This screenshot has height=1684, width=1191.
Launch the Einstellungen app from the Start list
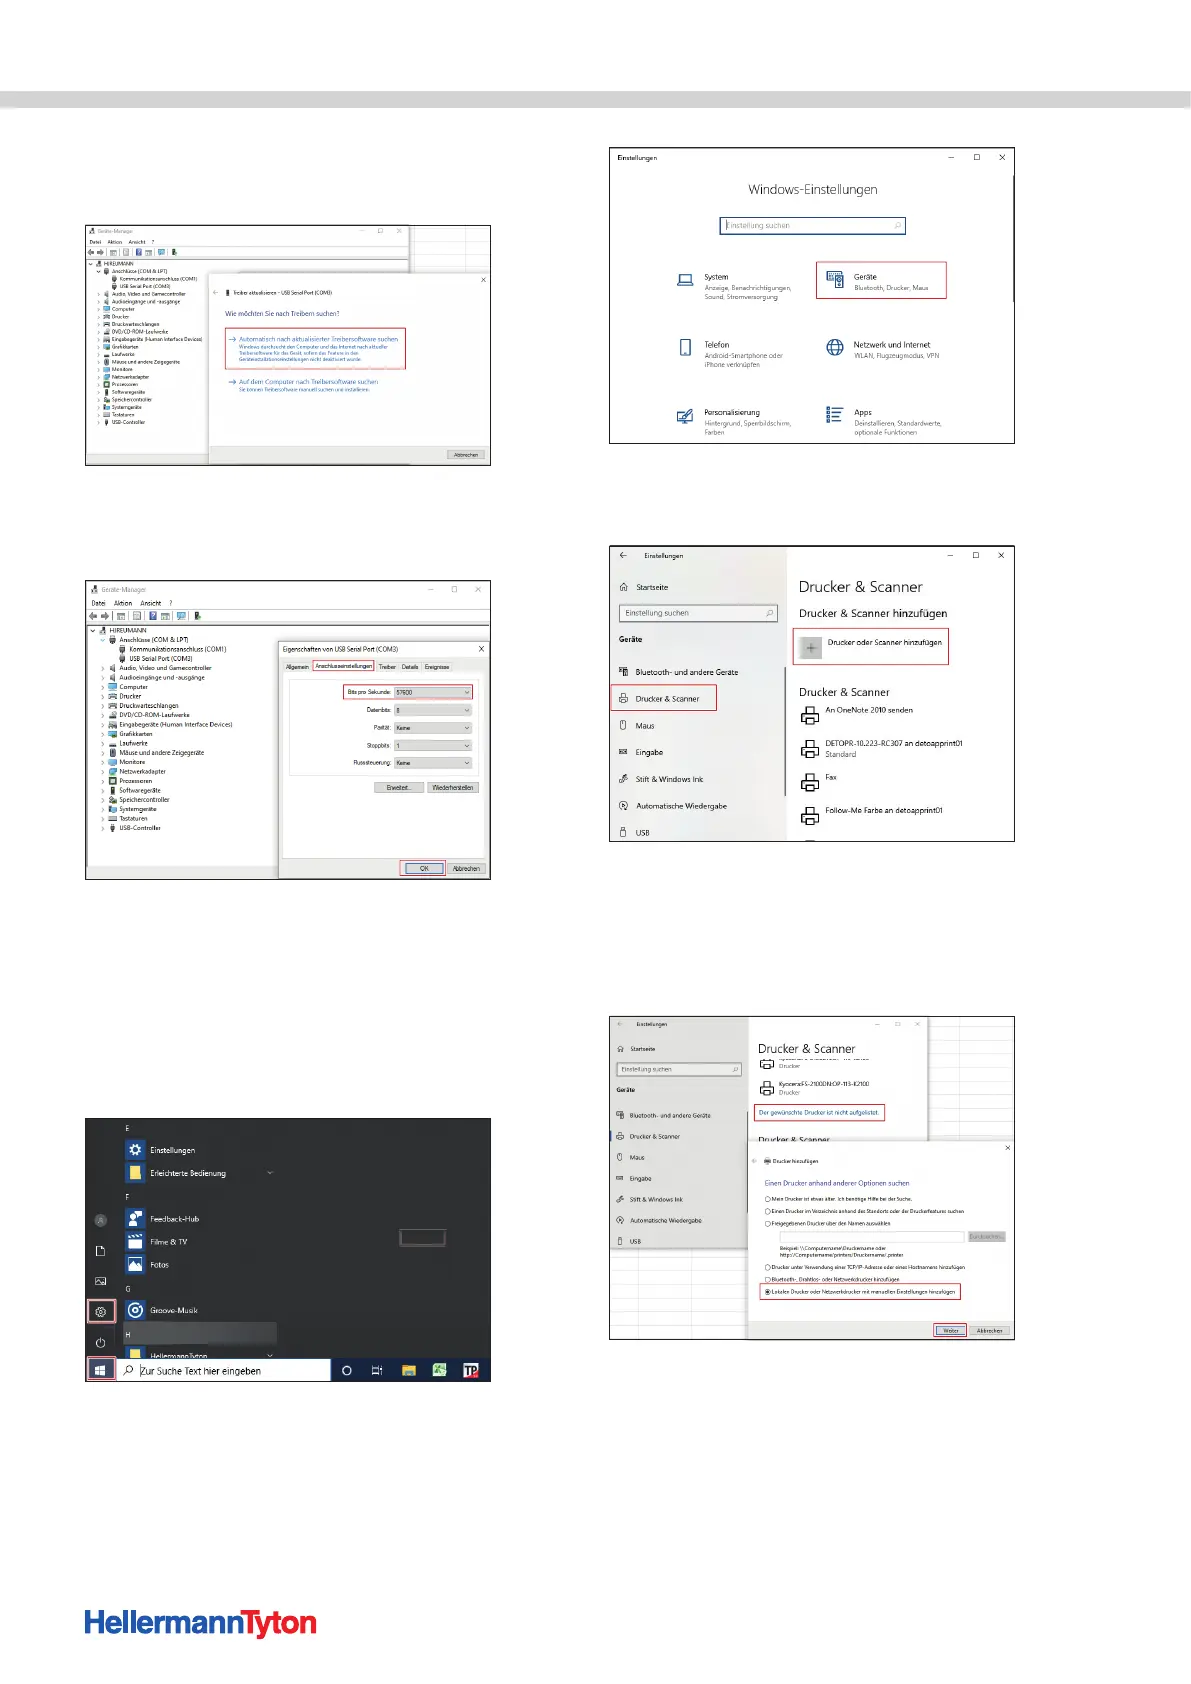(x=160, y=1150)
